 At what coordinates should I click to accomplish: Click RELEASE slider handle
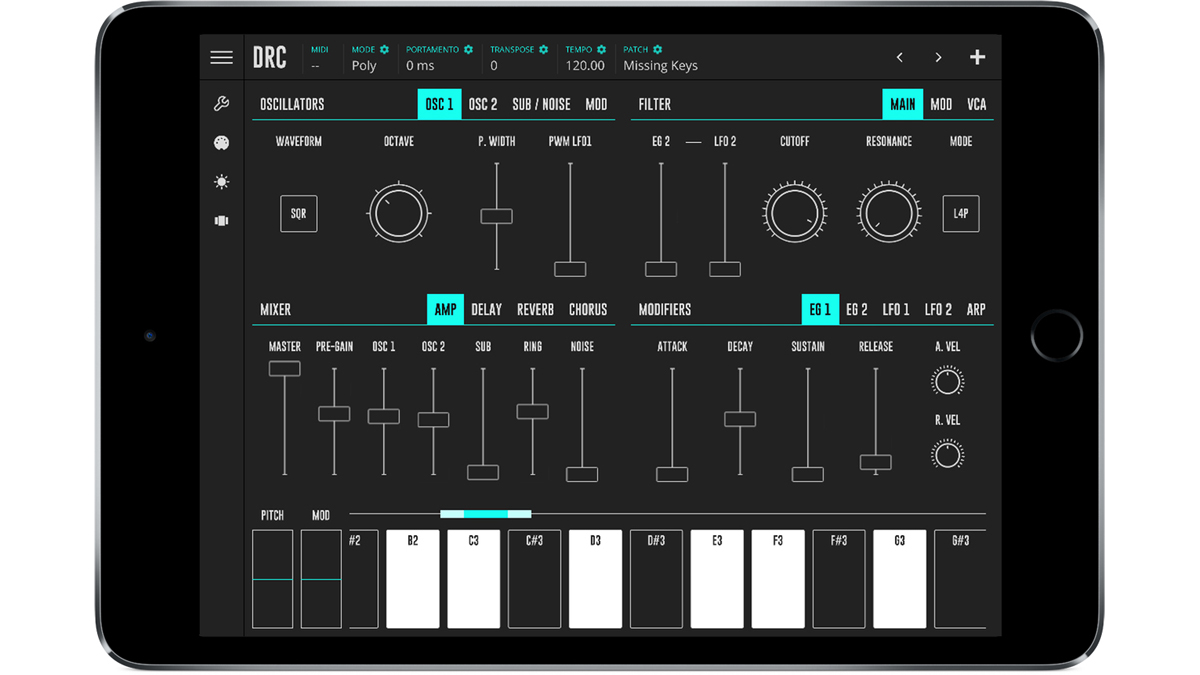click(x=876, y=463)
